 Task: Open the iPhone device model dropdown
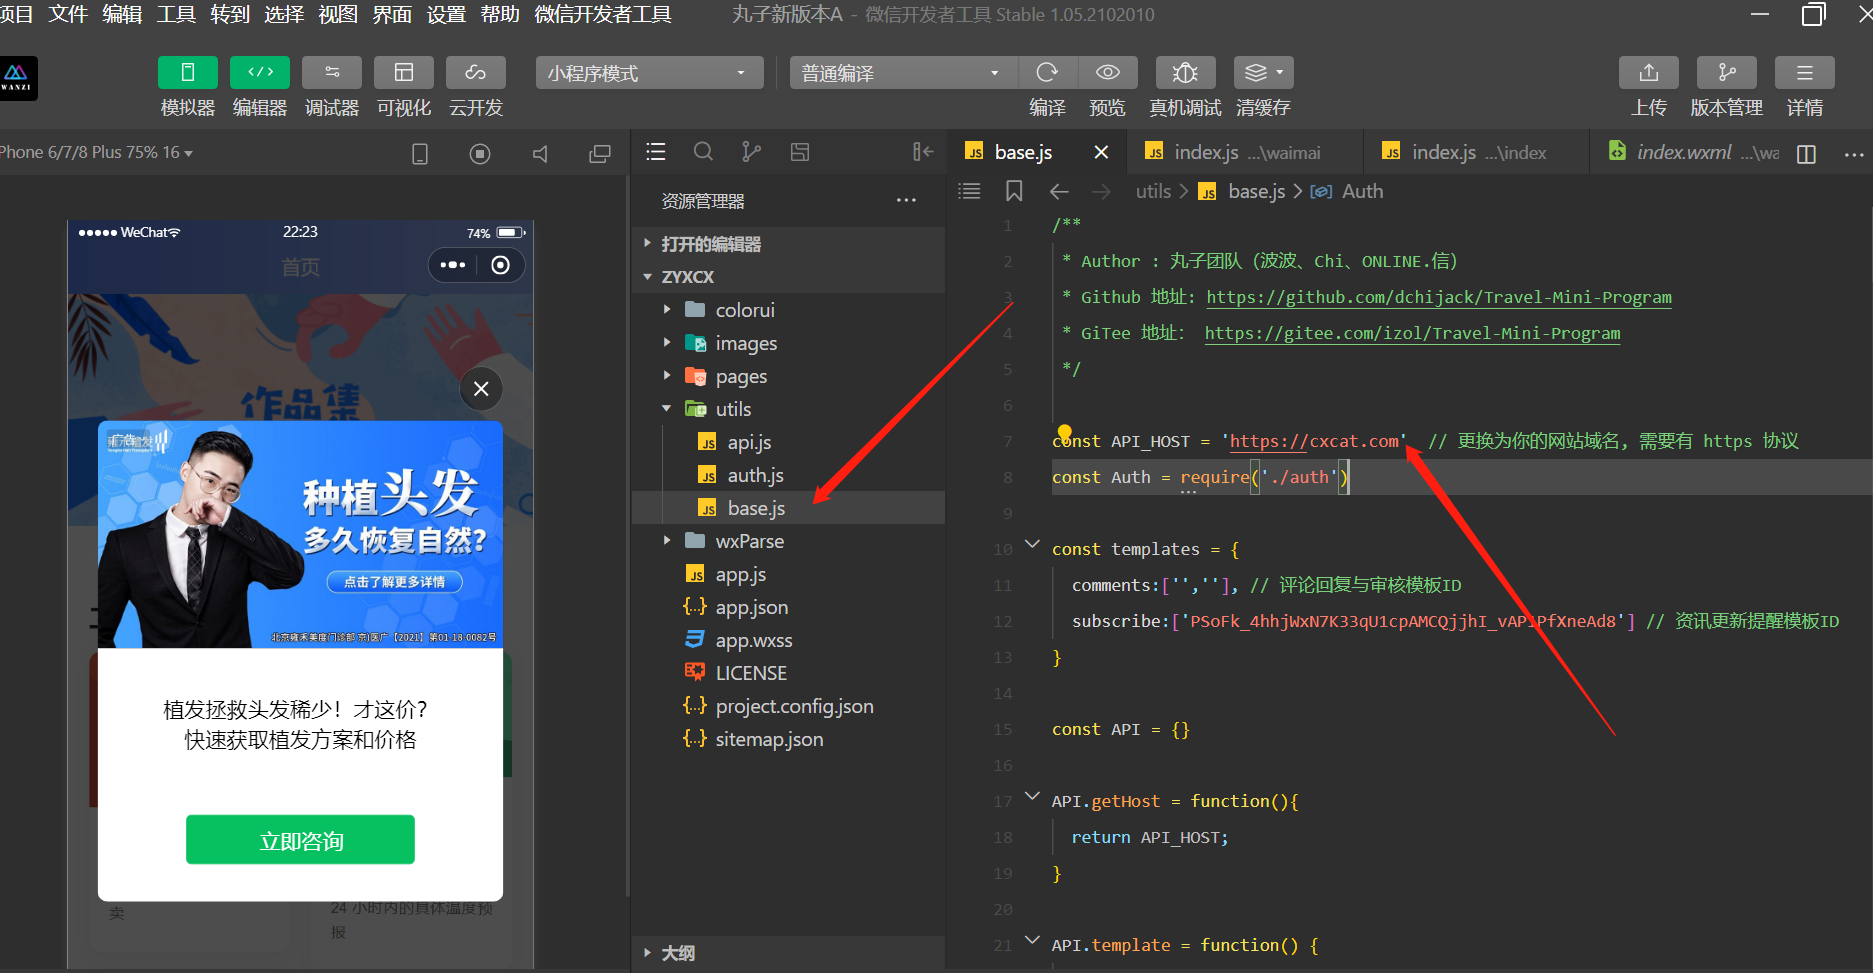click(96, 153)
